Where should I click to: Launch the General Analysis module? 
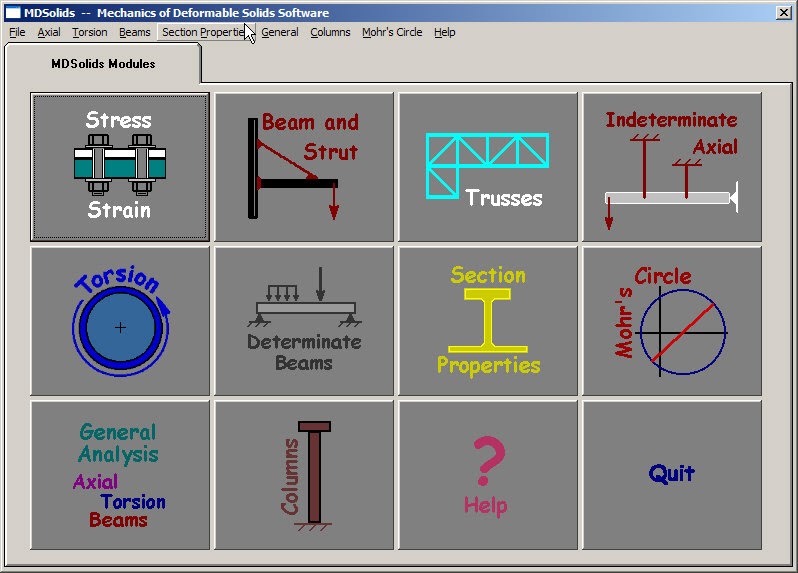coord(120,475)
